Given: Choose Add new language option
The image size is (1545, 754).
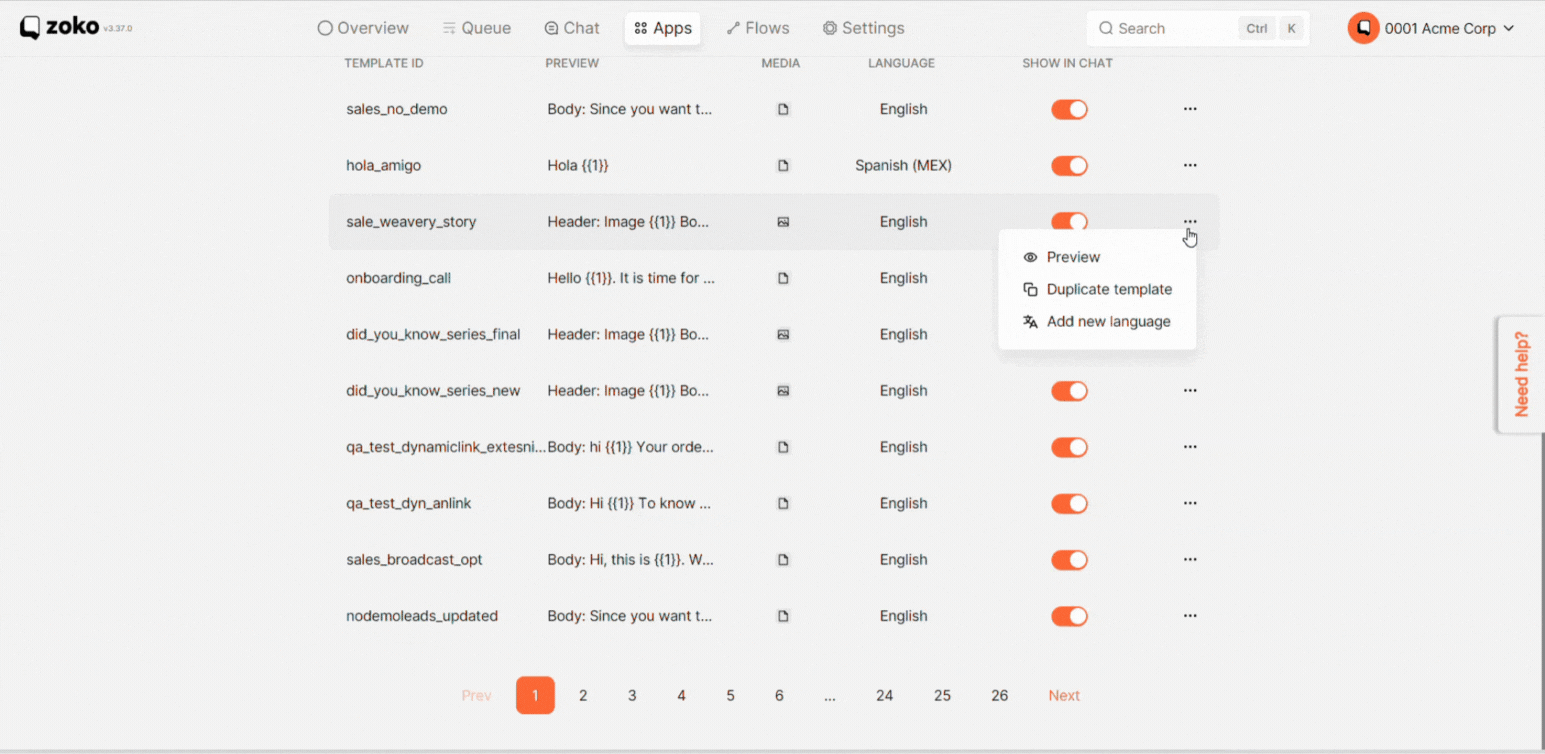Looking at the screenshot, I should (x=1097, y=321).
